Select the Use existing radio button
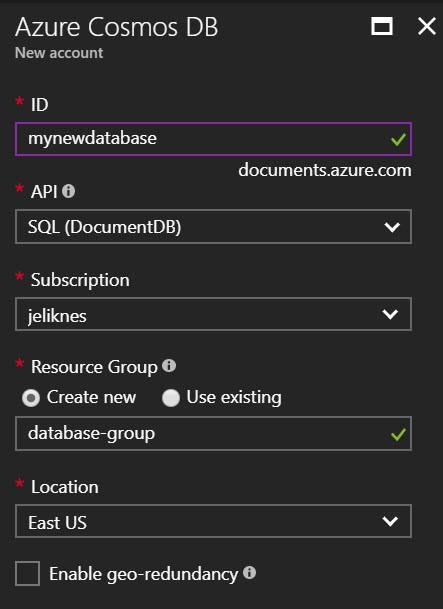443x609 pixels. click(171, 398)
